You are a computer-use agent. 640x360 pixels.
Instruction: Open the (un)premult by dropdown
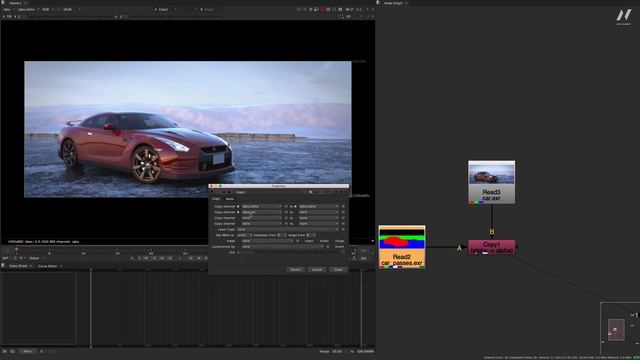[282, 247]
